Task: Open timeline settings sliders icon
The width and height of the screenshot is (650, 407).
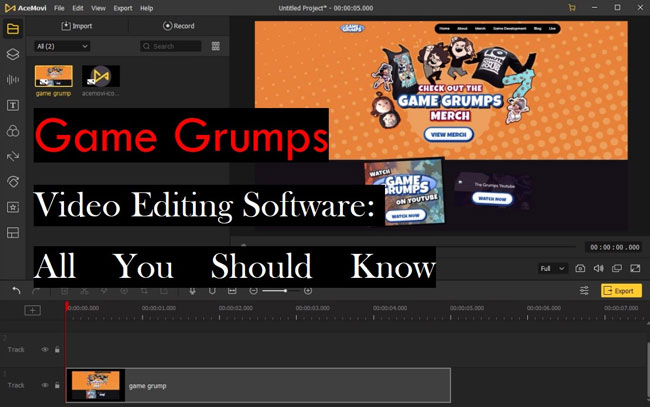Action: pyautogui.click(x=584, y=291)
